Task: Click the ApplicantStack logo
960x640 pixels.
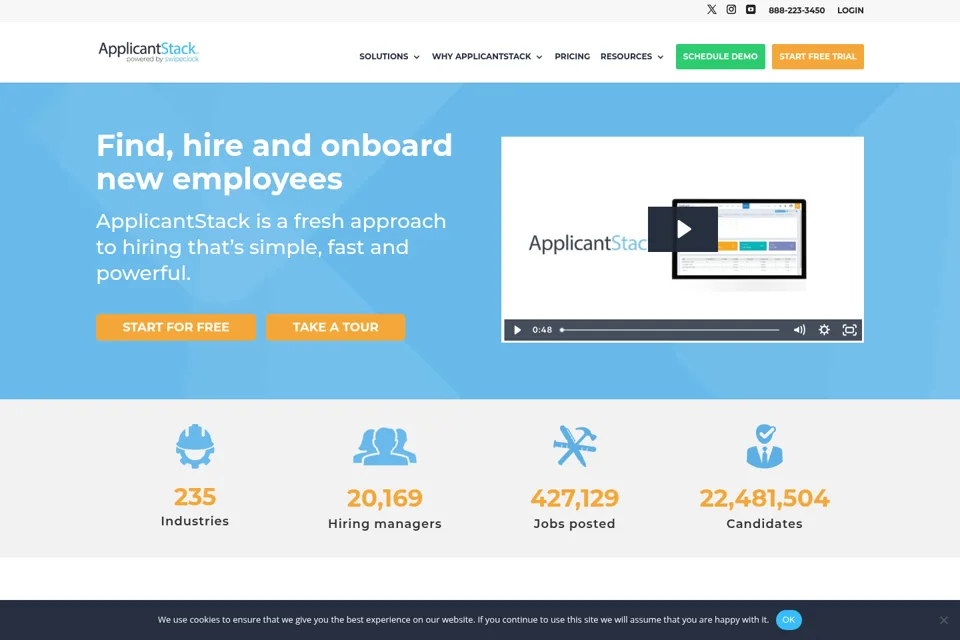Action: (x=149, y=51)
